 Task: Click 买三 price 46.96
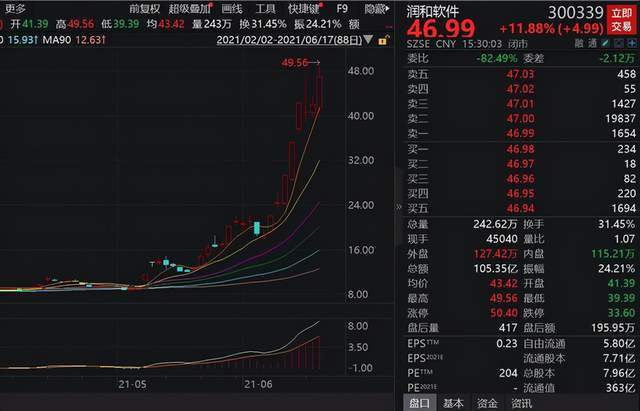tap(520, 179)
